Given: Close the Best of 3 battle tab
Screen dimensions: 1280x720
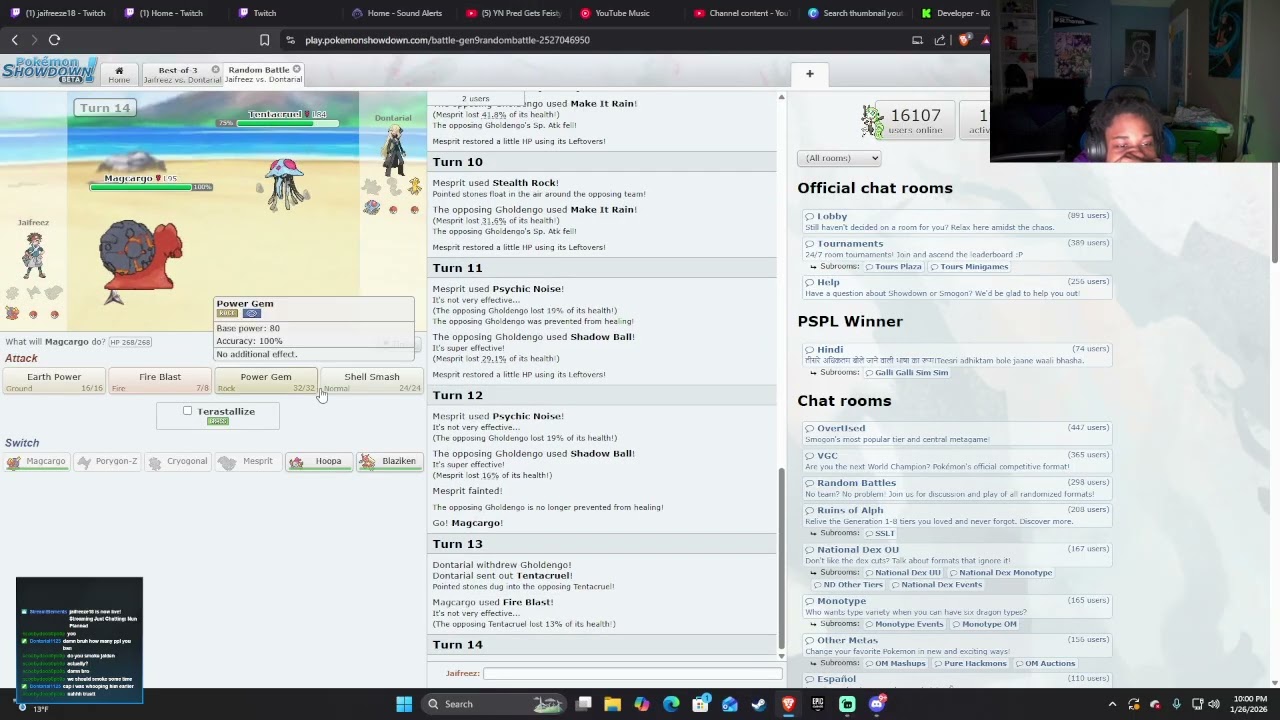Looking at the screenshot, I should point(215,70).
